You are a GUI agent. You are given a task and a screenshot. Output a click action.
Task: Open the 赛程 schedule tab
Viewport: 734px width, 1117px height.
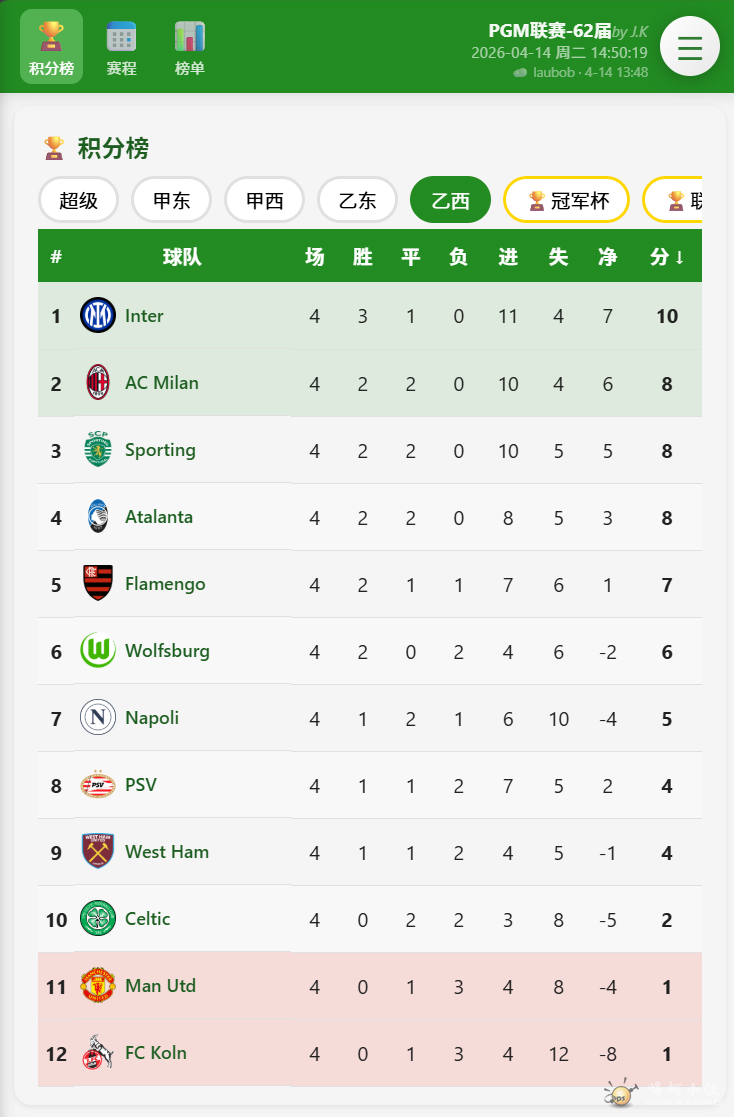[121, 47]
